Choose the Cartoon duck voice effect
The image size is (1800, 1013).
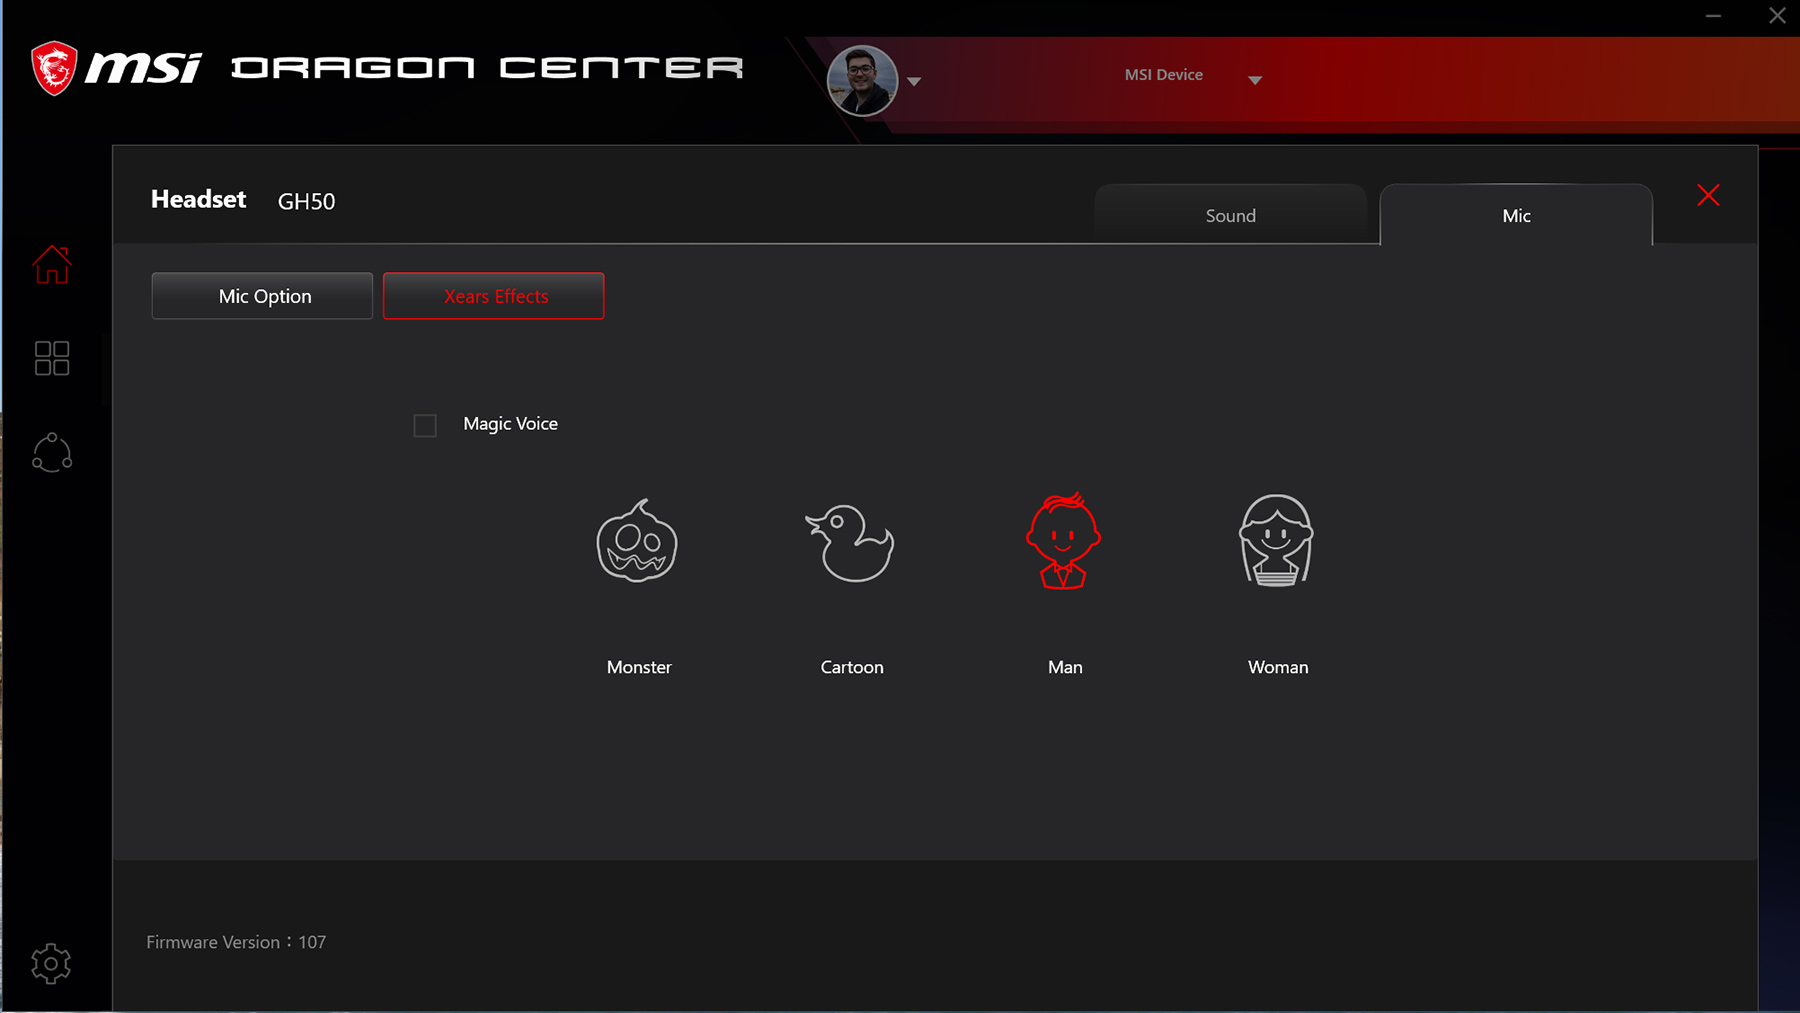pyautogui.click(x=850, y=542)
